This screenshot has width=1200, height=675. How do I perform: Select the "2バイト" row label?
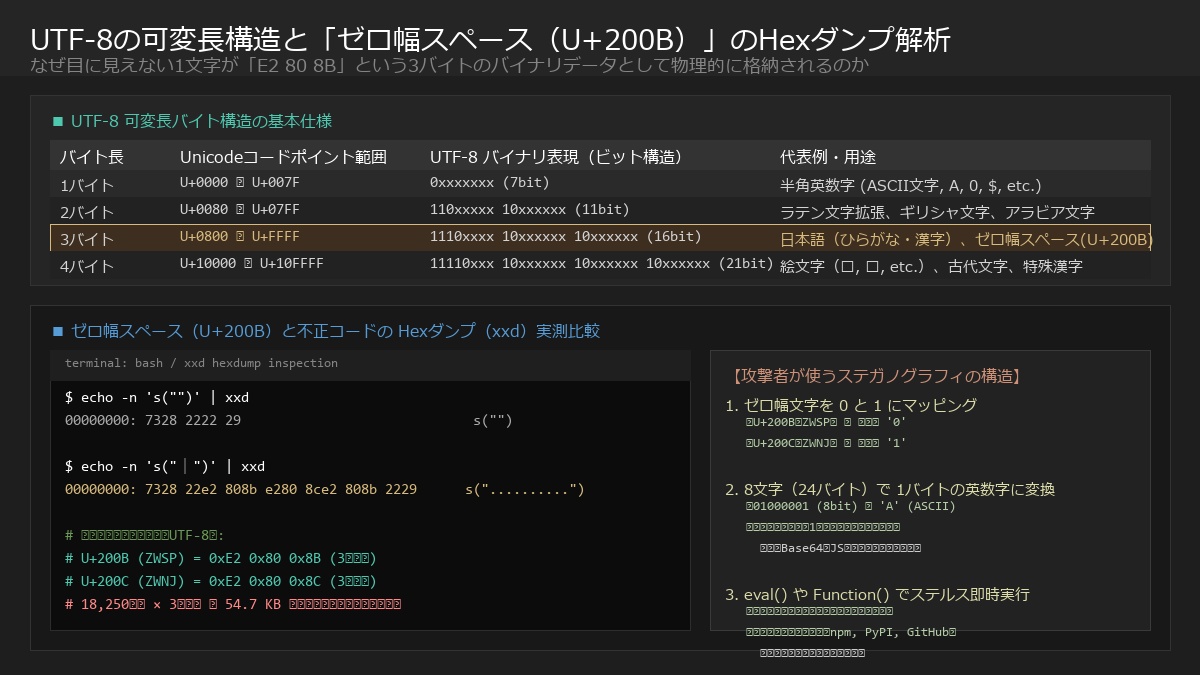click(x=87, y=212)
